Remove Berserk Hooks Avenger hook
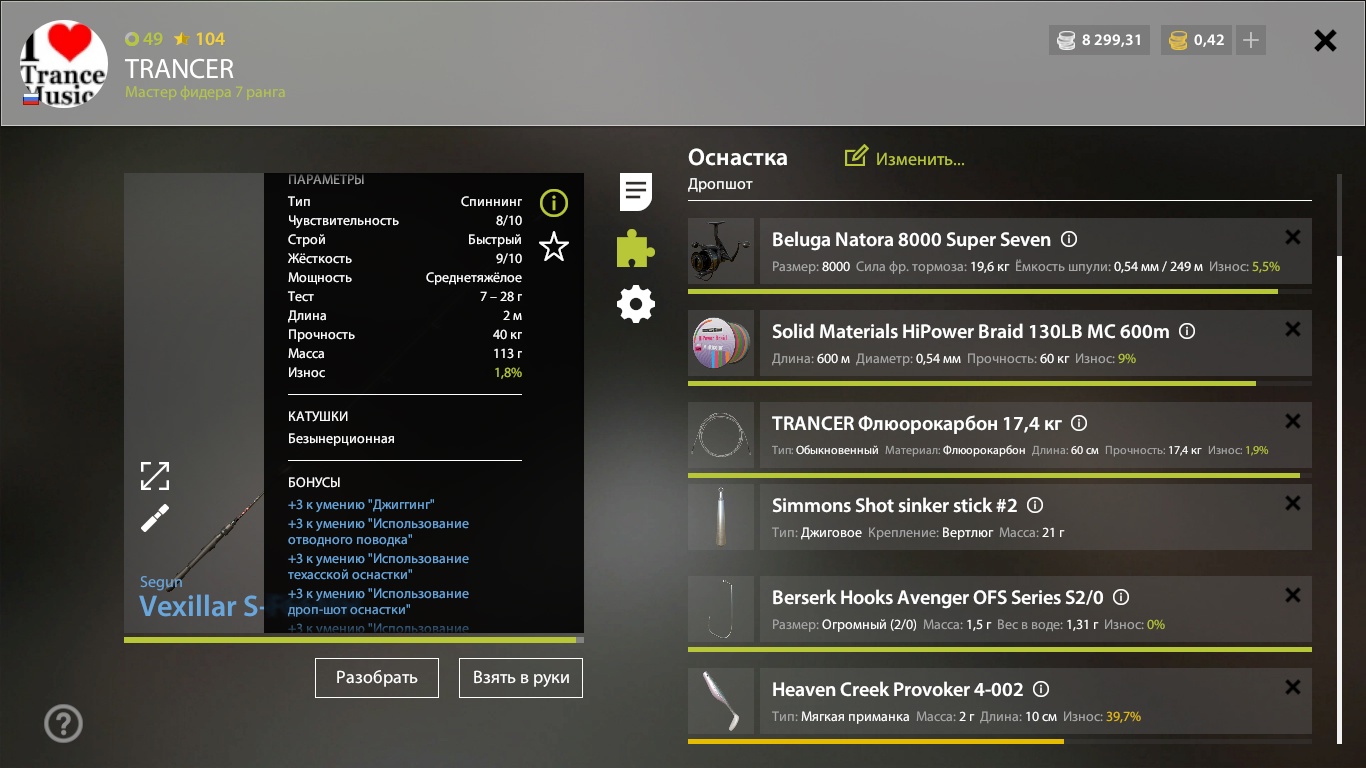The height and width of the screenshot is (768, 1366). (x=1293, y=595)
